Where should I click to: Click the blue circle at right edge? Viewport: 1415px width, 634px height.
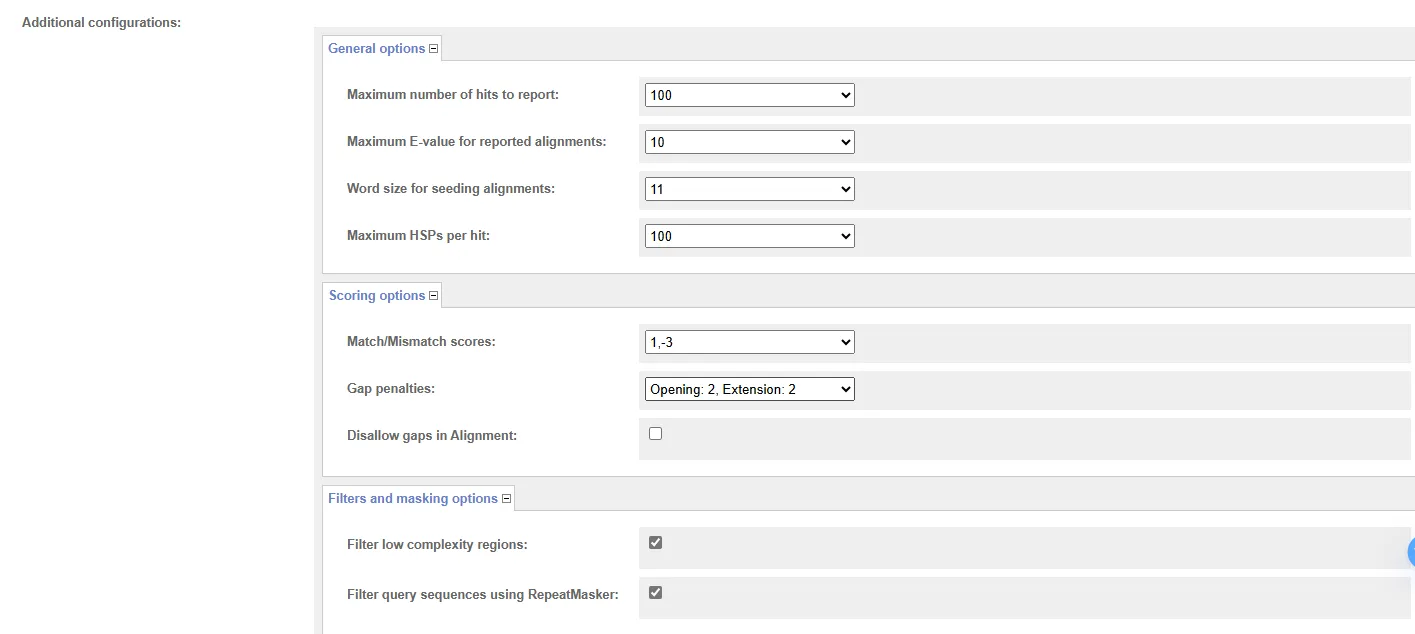tap(1411, 552)
